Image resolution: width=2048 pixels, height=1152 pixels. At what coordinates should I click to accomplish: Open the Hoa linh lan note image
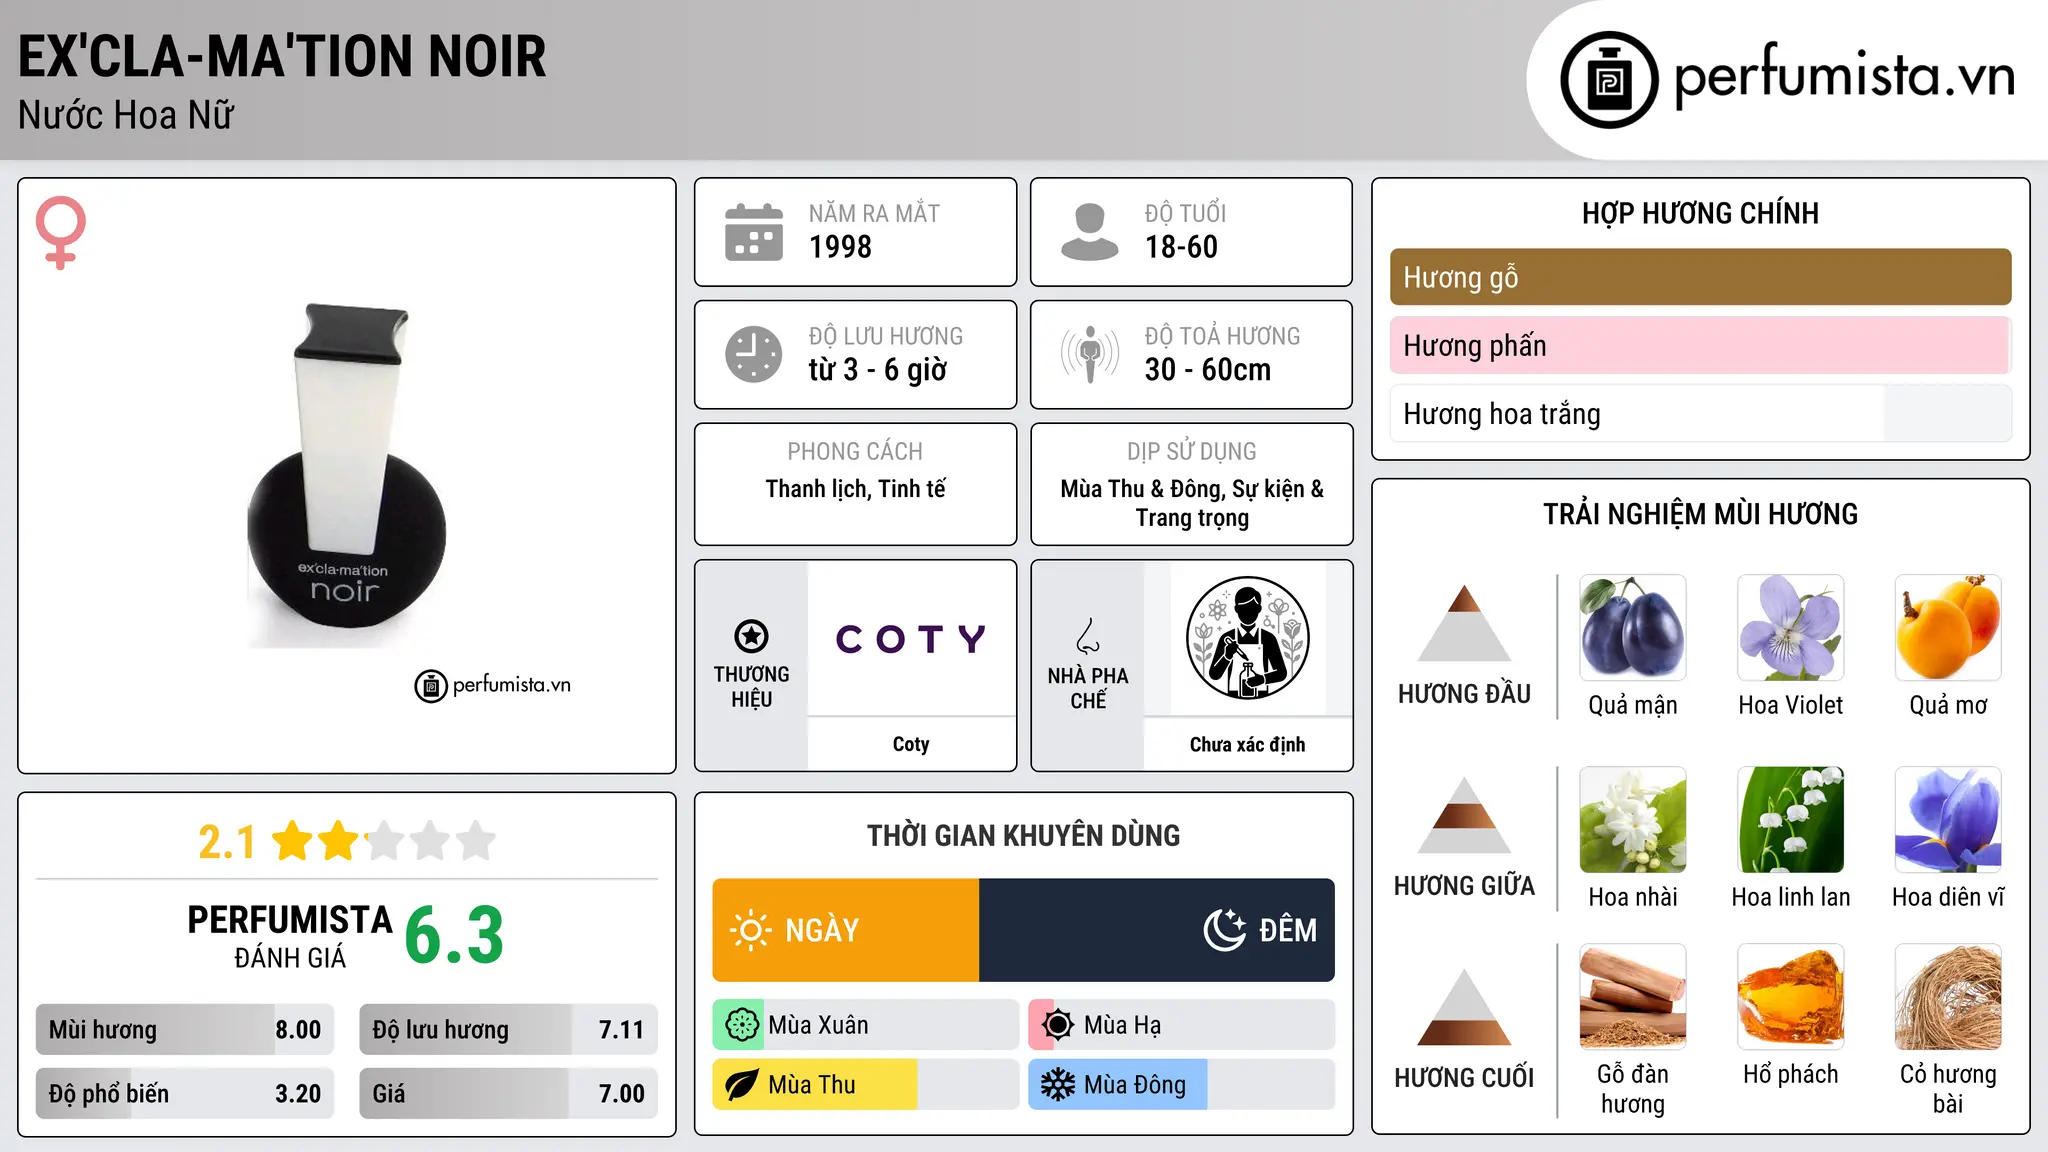point(1790,820)
